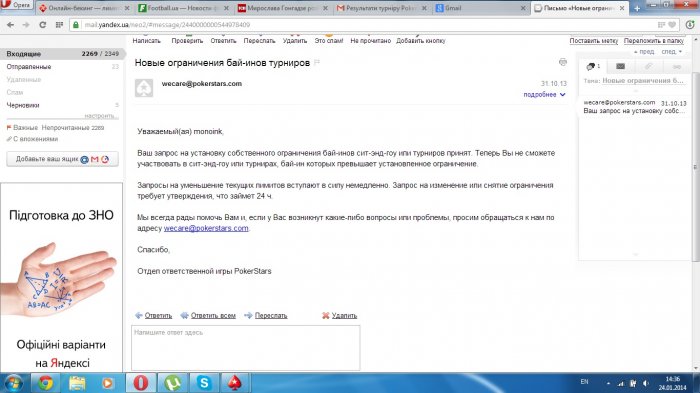Click the Windows Start button

pyautogui.click(x=13, y=384)
